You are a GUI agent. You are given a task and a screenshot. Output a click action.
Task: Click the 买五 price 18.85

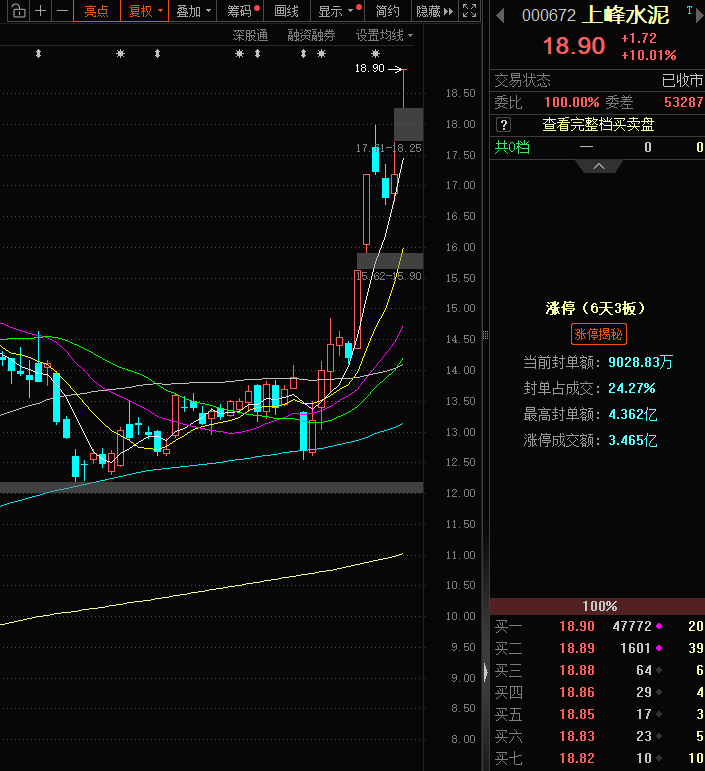pos(577,714)
